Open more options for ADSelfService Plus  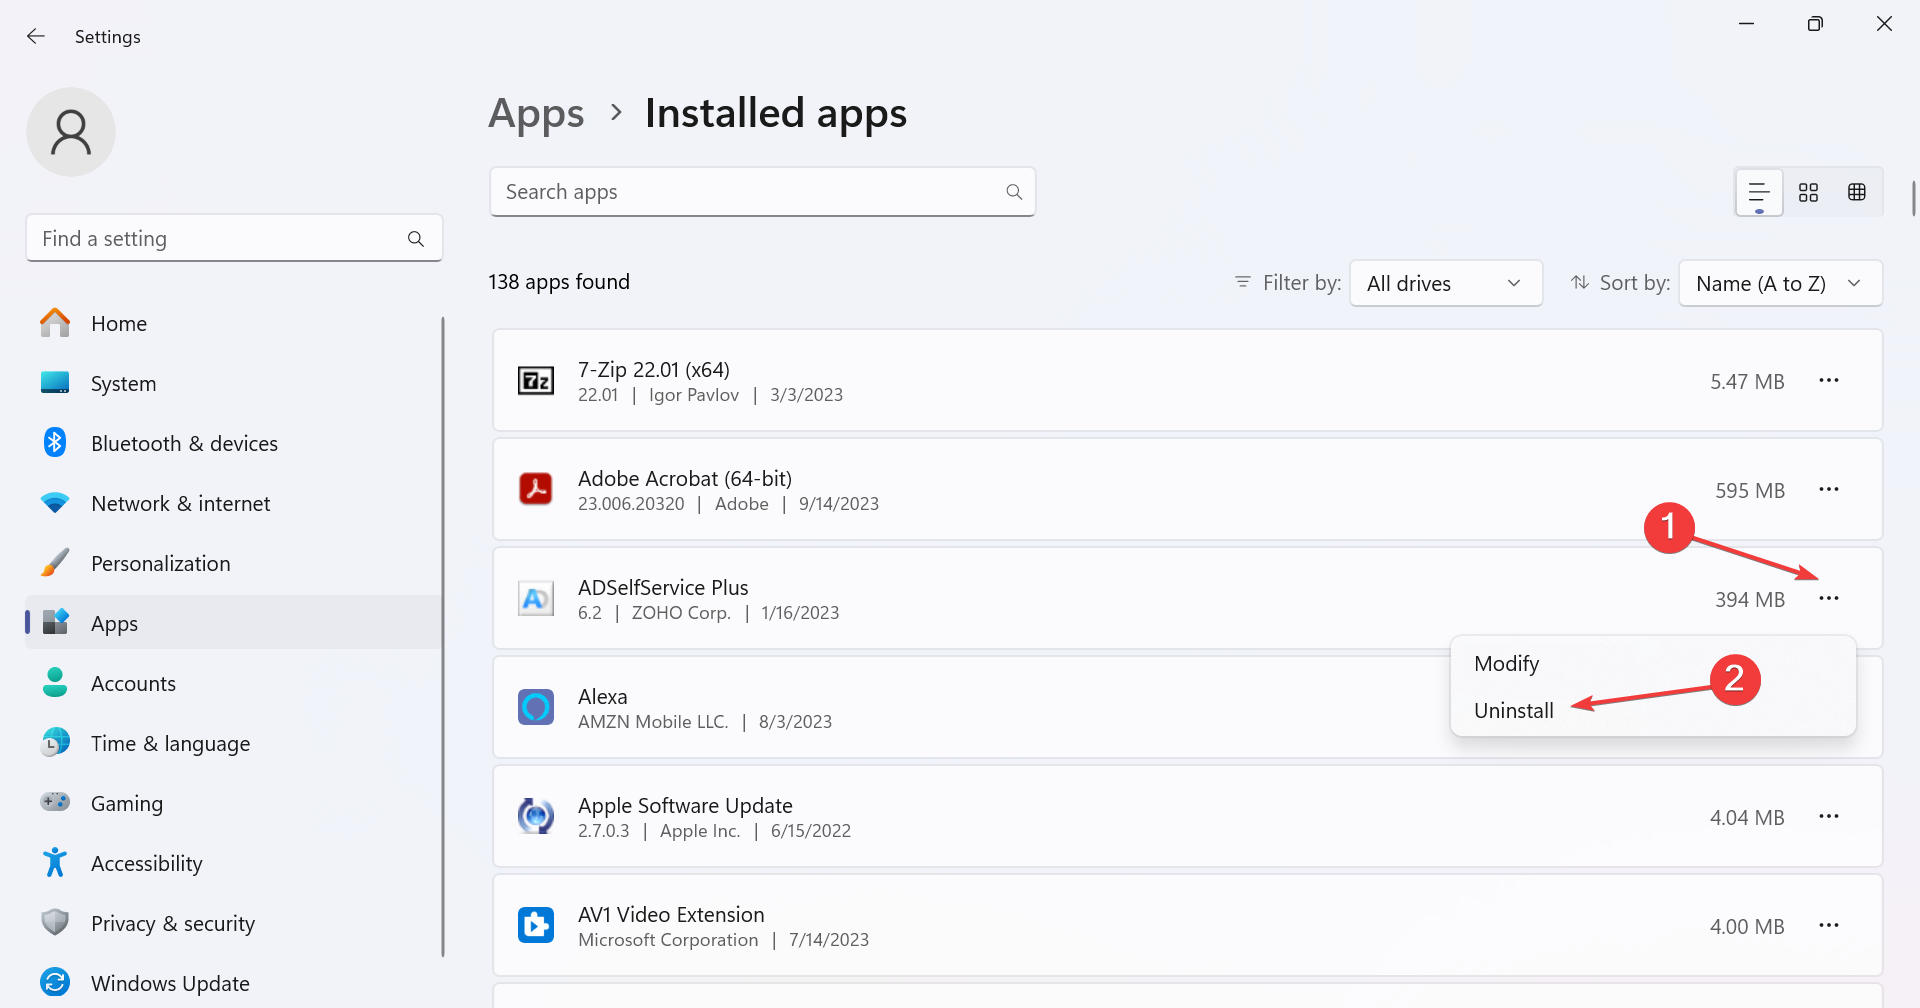(1829, 599)
